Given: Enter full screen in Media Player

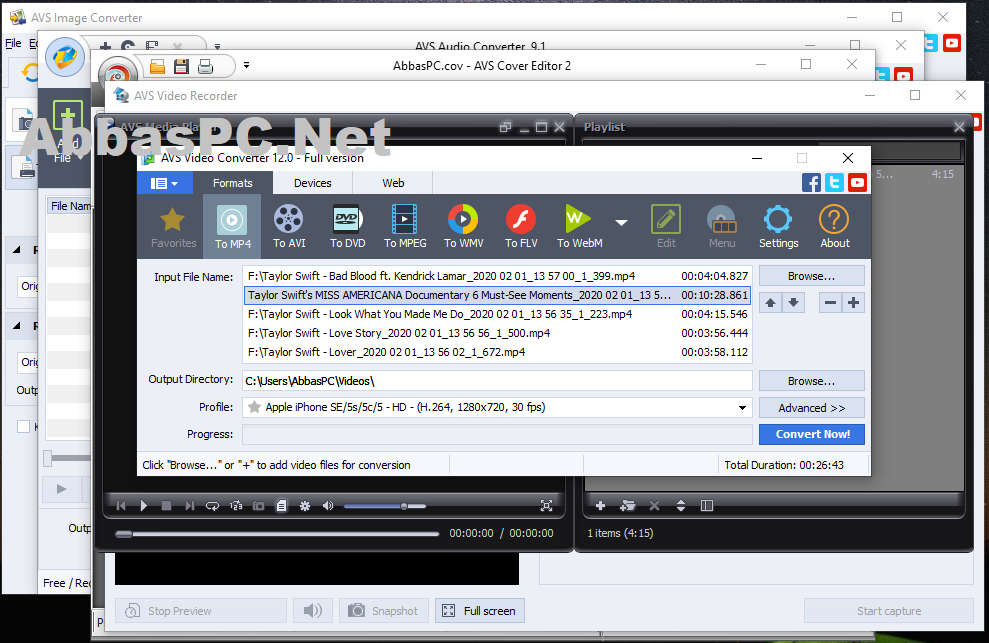Looking at the screenshot, I should pyautogui.click(x=546, y=505).
